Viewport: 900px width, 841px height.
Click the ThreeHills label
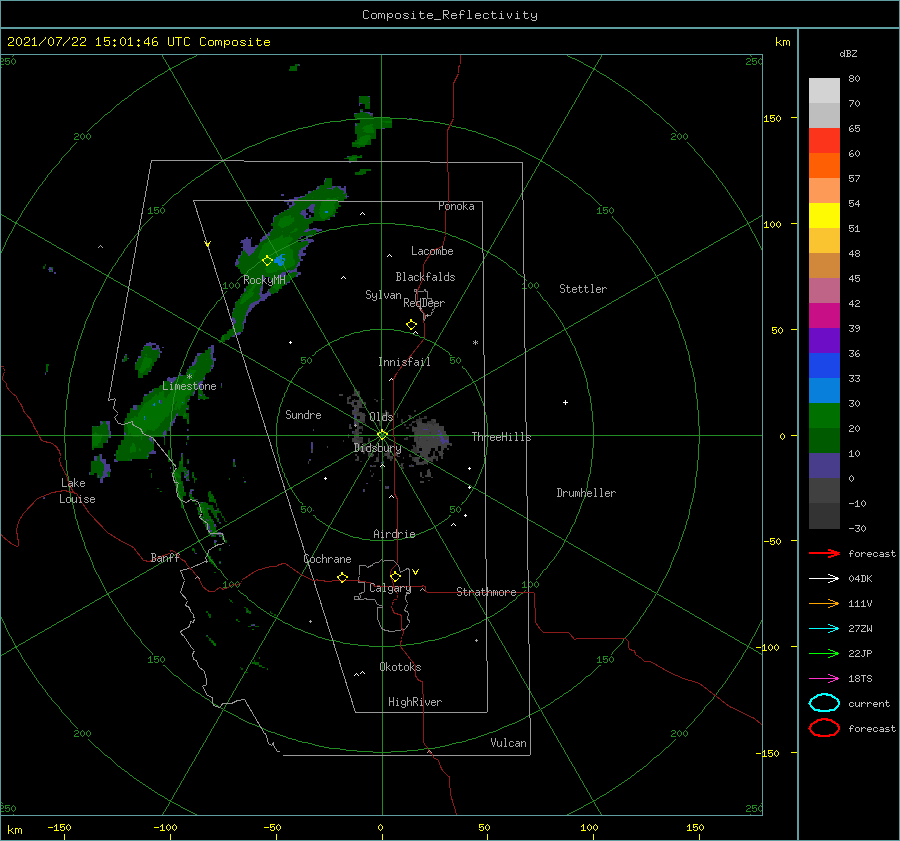click(501, 437)
